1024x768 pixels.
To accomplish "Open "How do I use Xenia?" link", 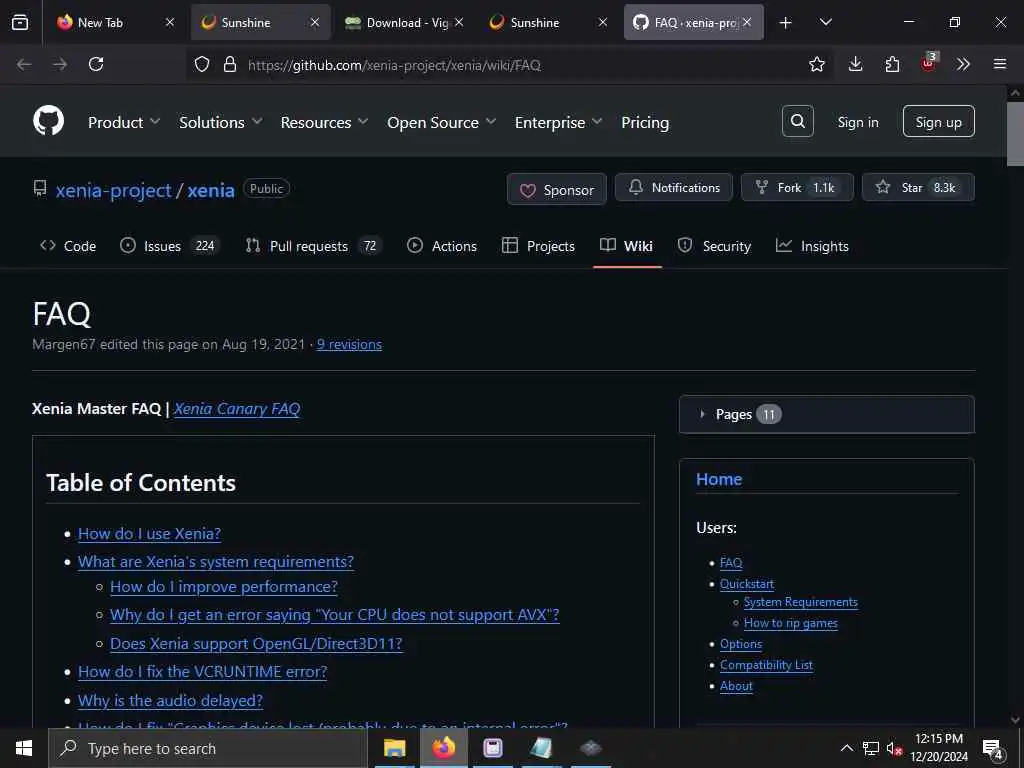I will [150, 534].
